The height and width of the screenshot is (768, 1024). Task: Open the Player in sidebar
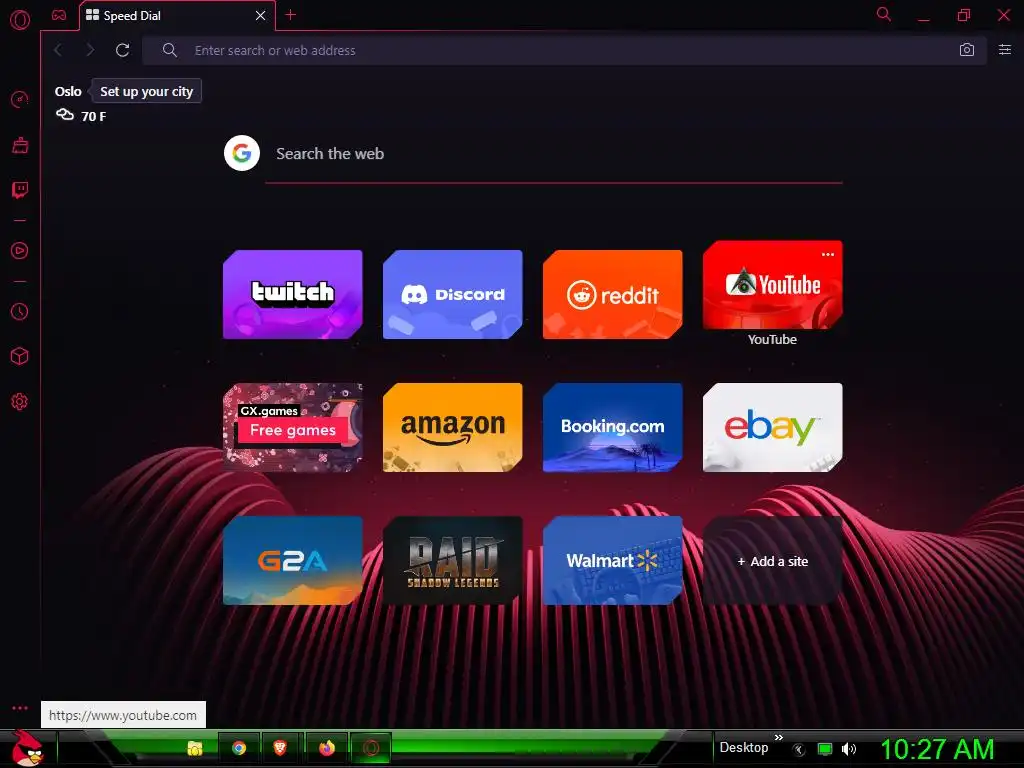point(20,251)
